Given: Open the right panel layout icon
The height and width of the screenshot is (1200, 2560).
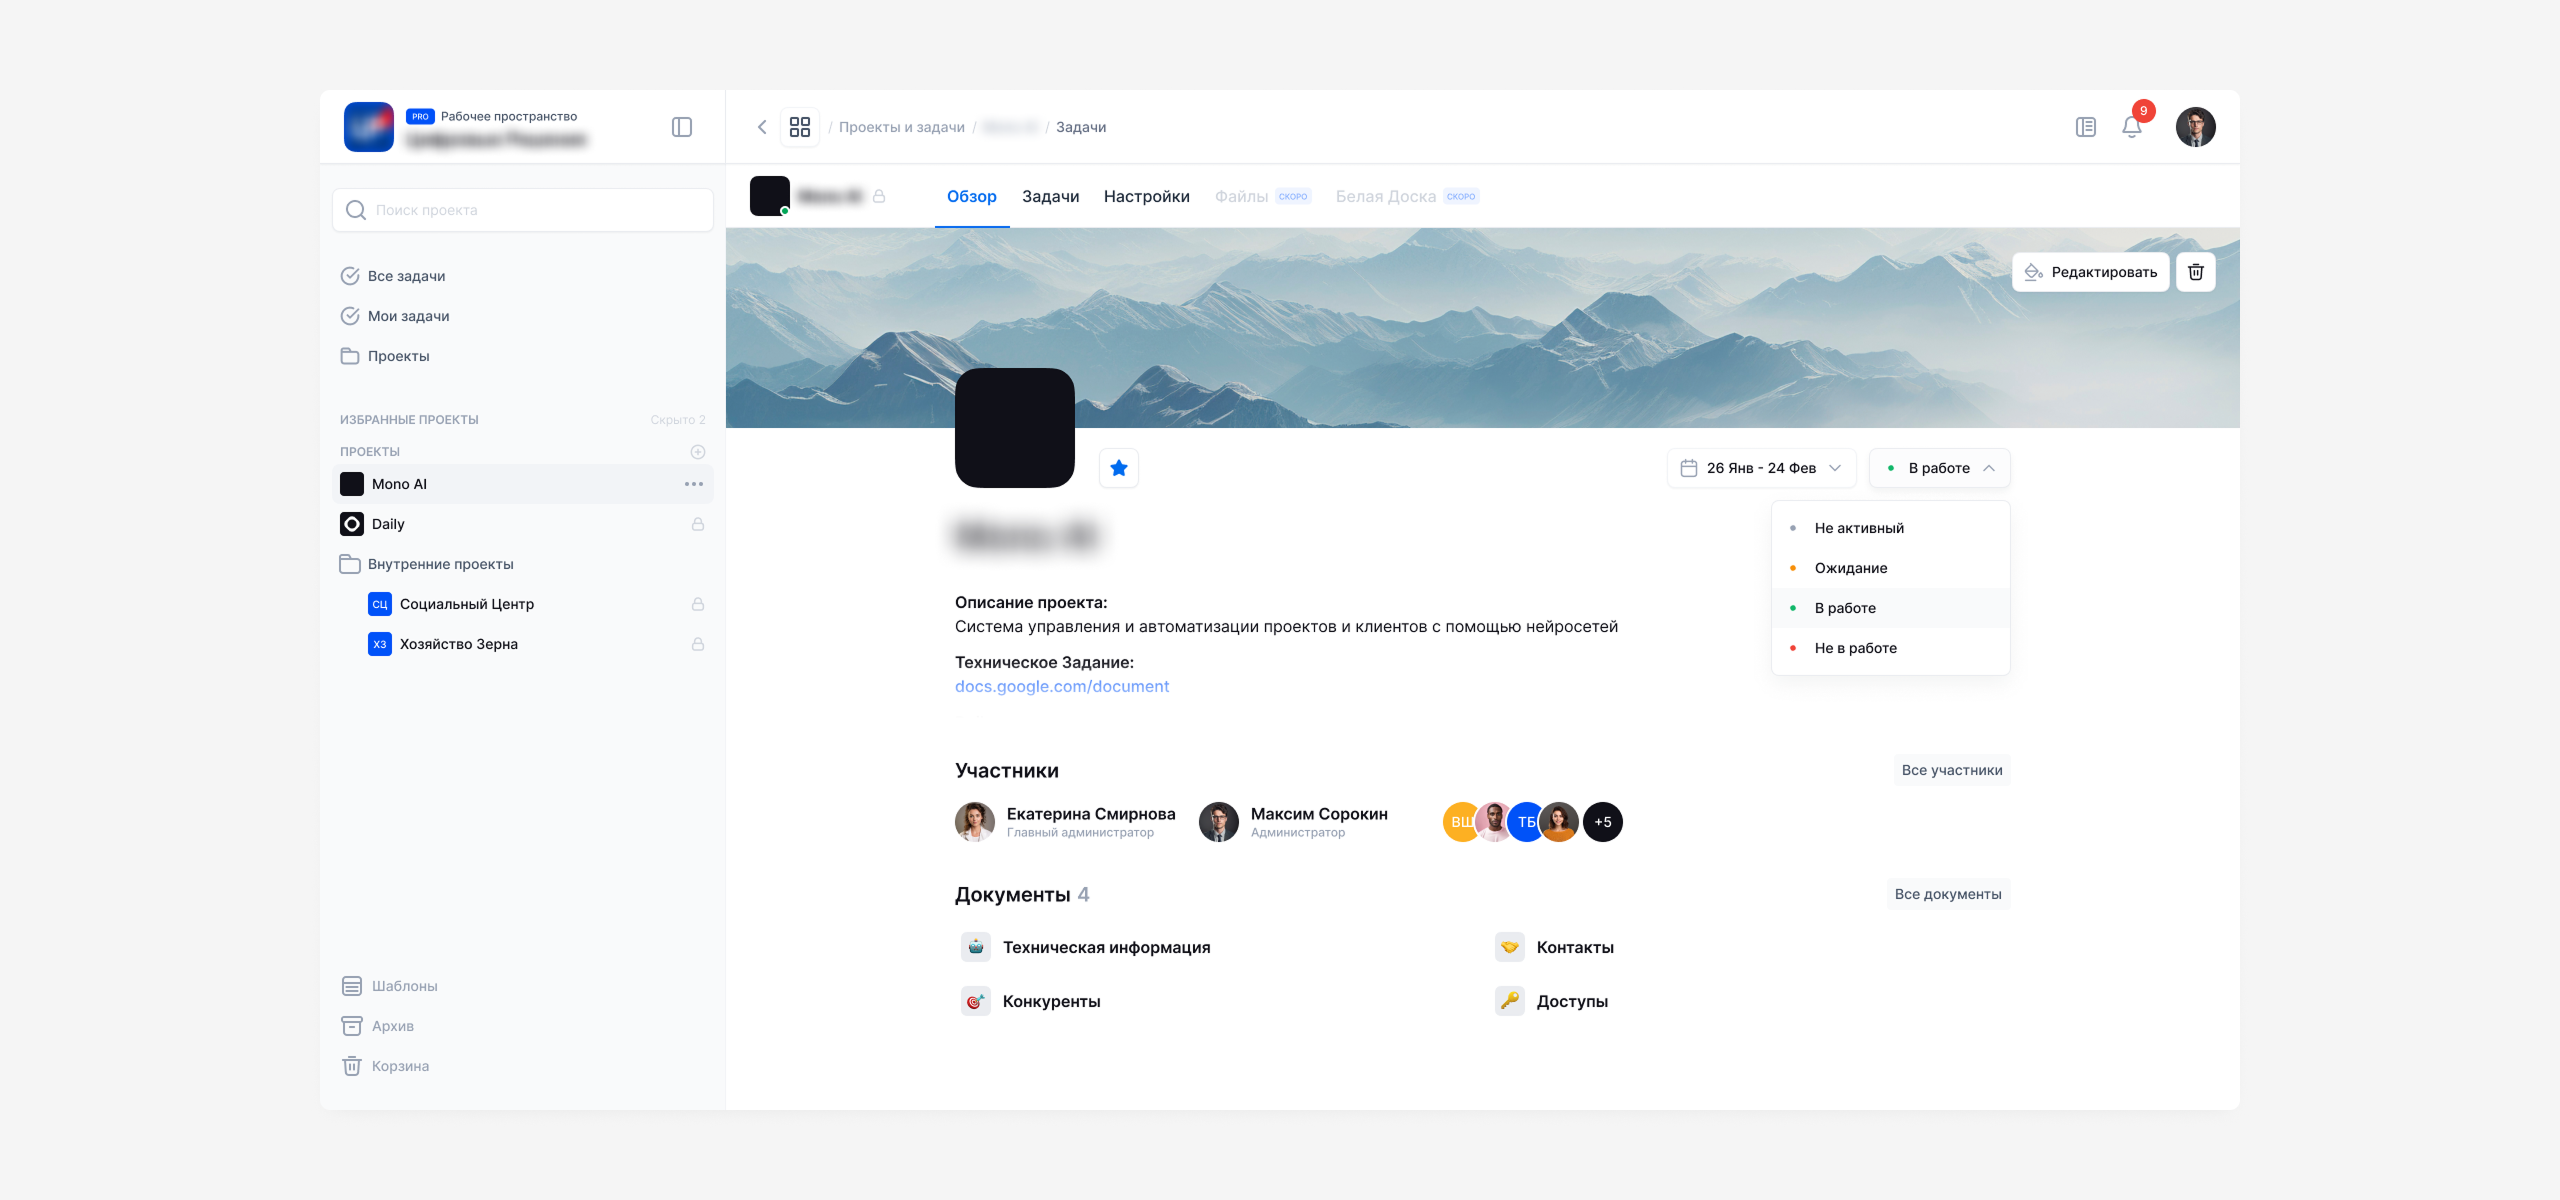Looking at the screenshot, I should click(2085, 127).
